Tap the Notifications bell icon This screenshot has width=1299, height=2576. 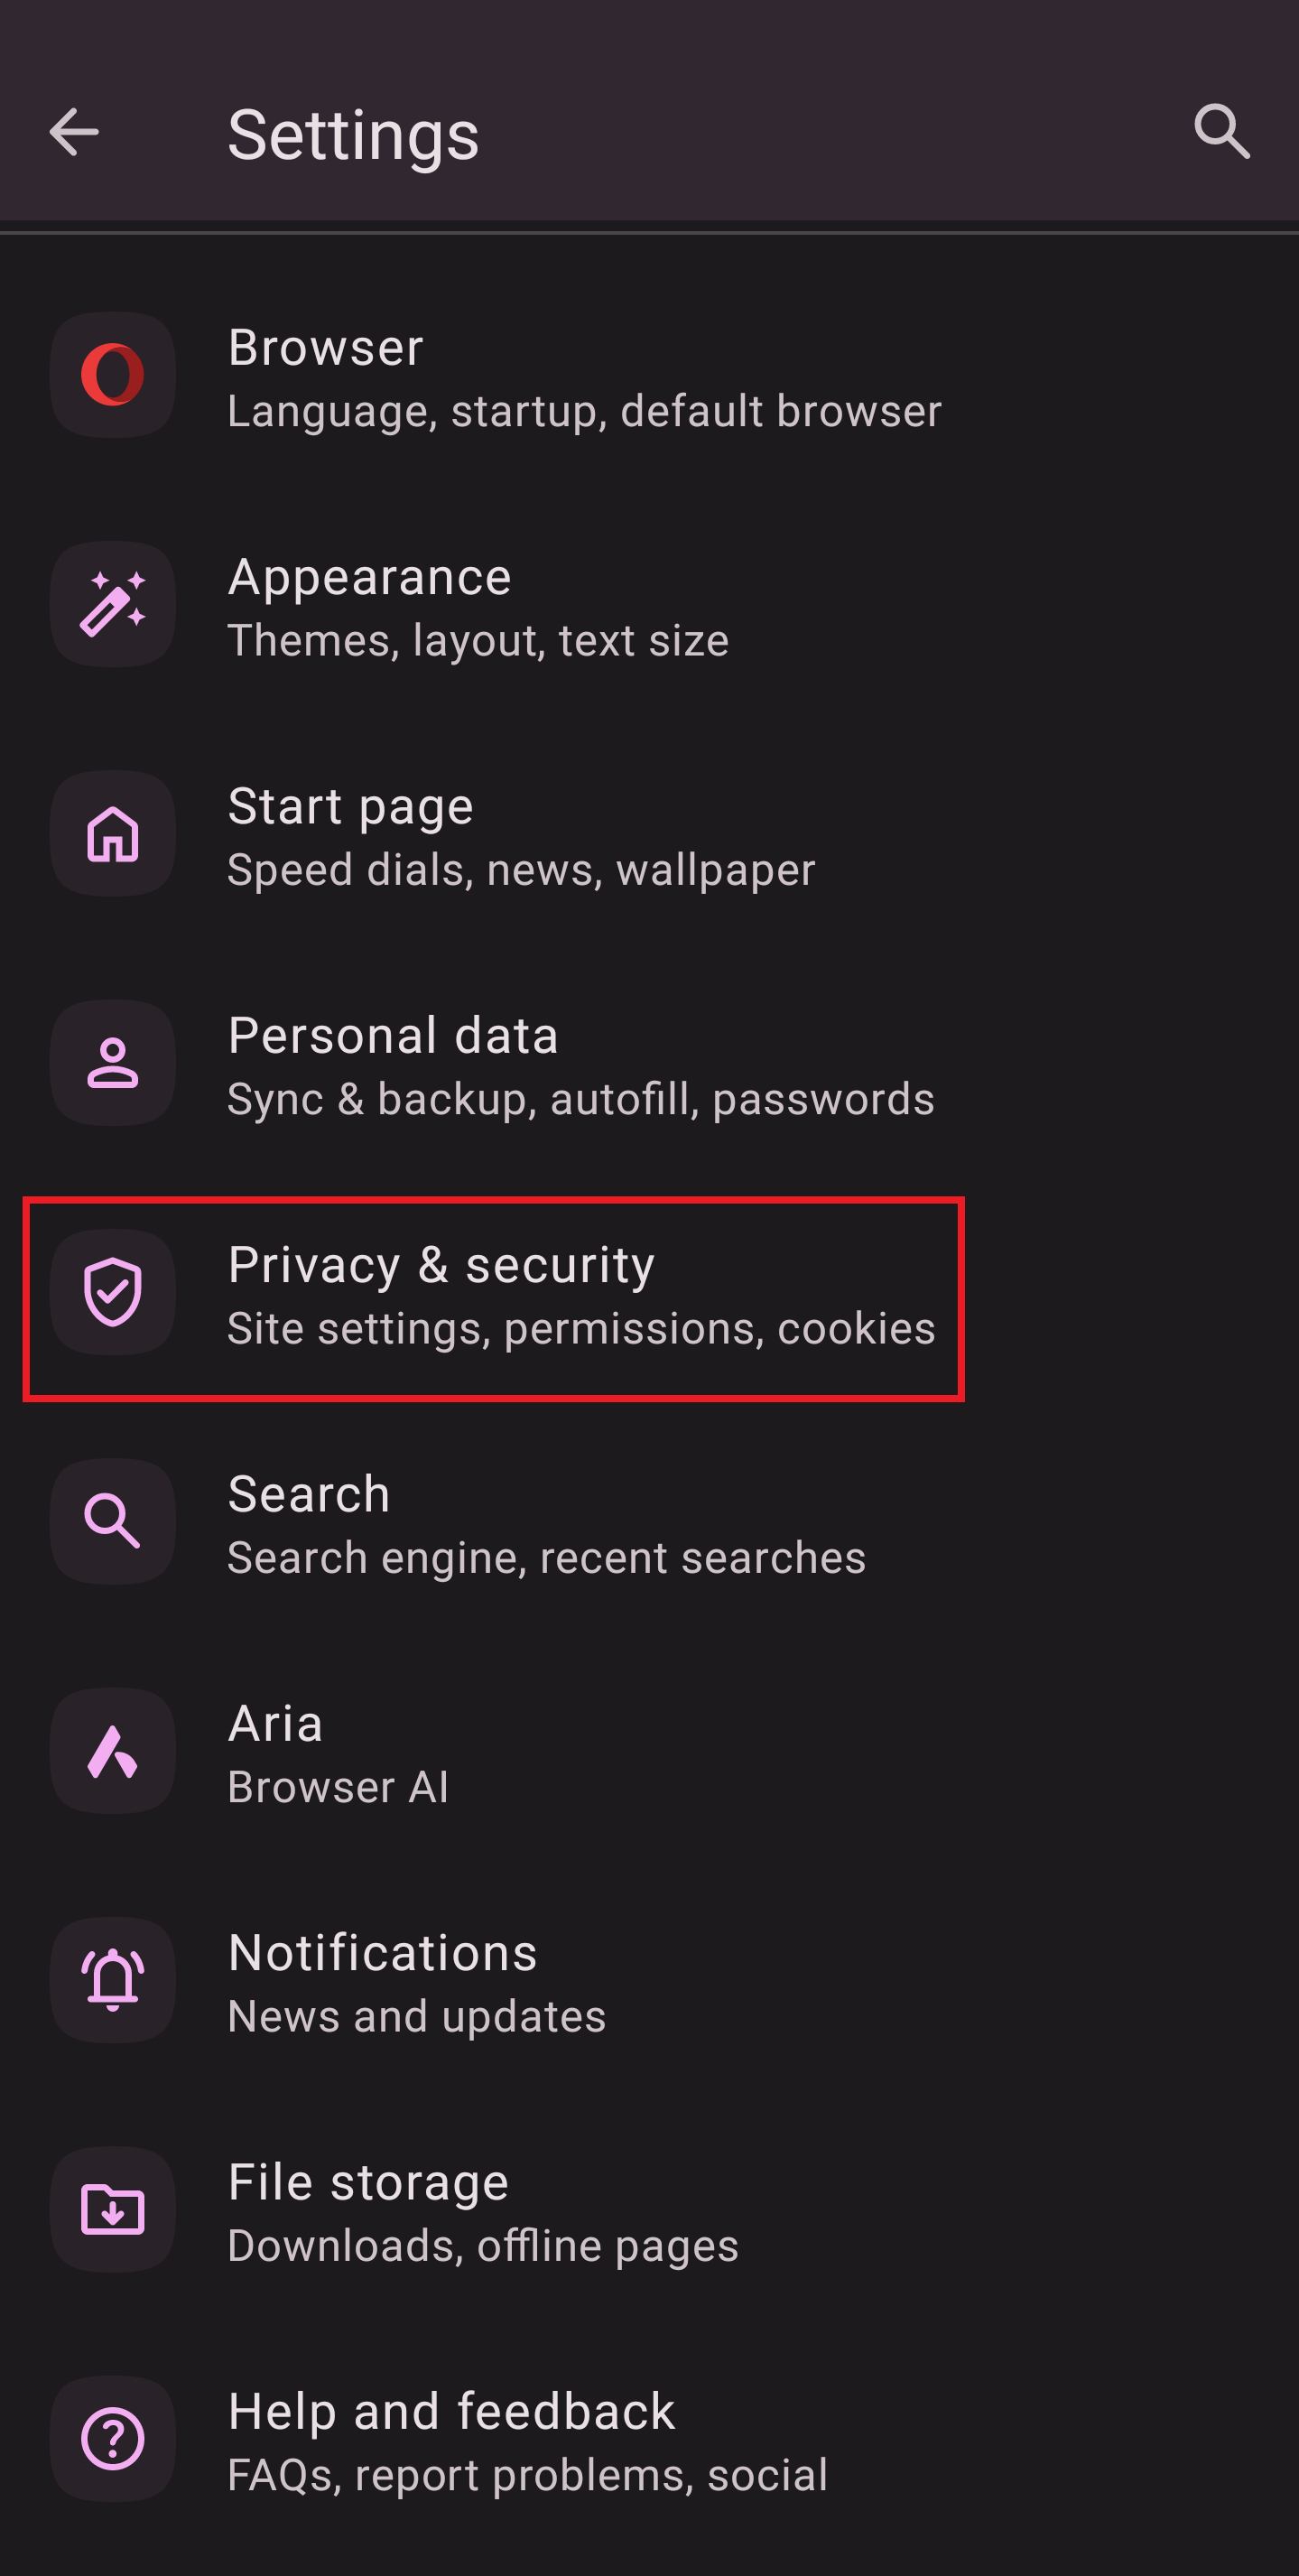tap(113, 1980)
